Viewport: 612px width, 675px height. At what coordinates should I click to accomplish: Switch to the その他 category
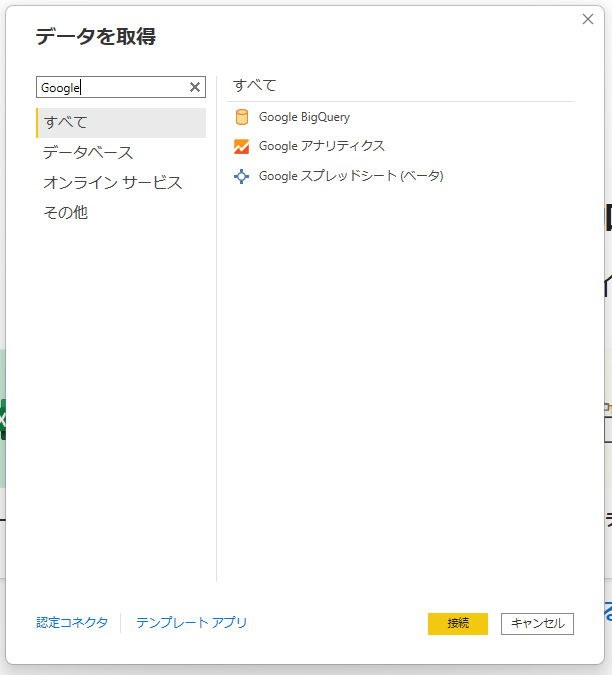click(65, 212)
